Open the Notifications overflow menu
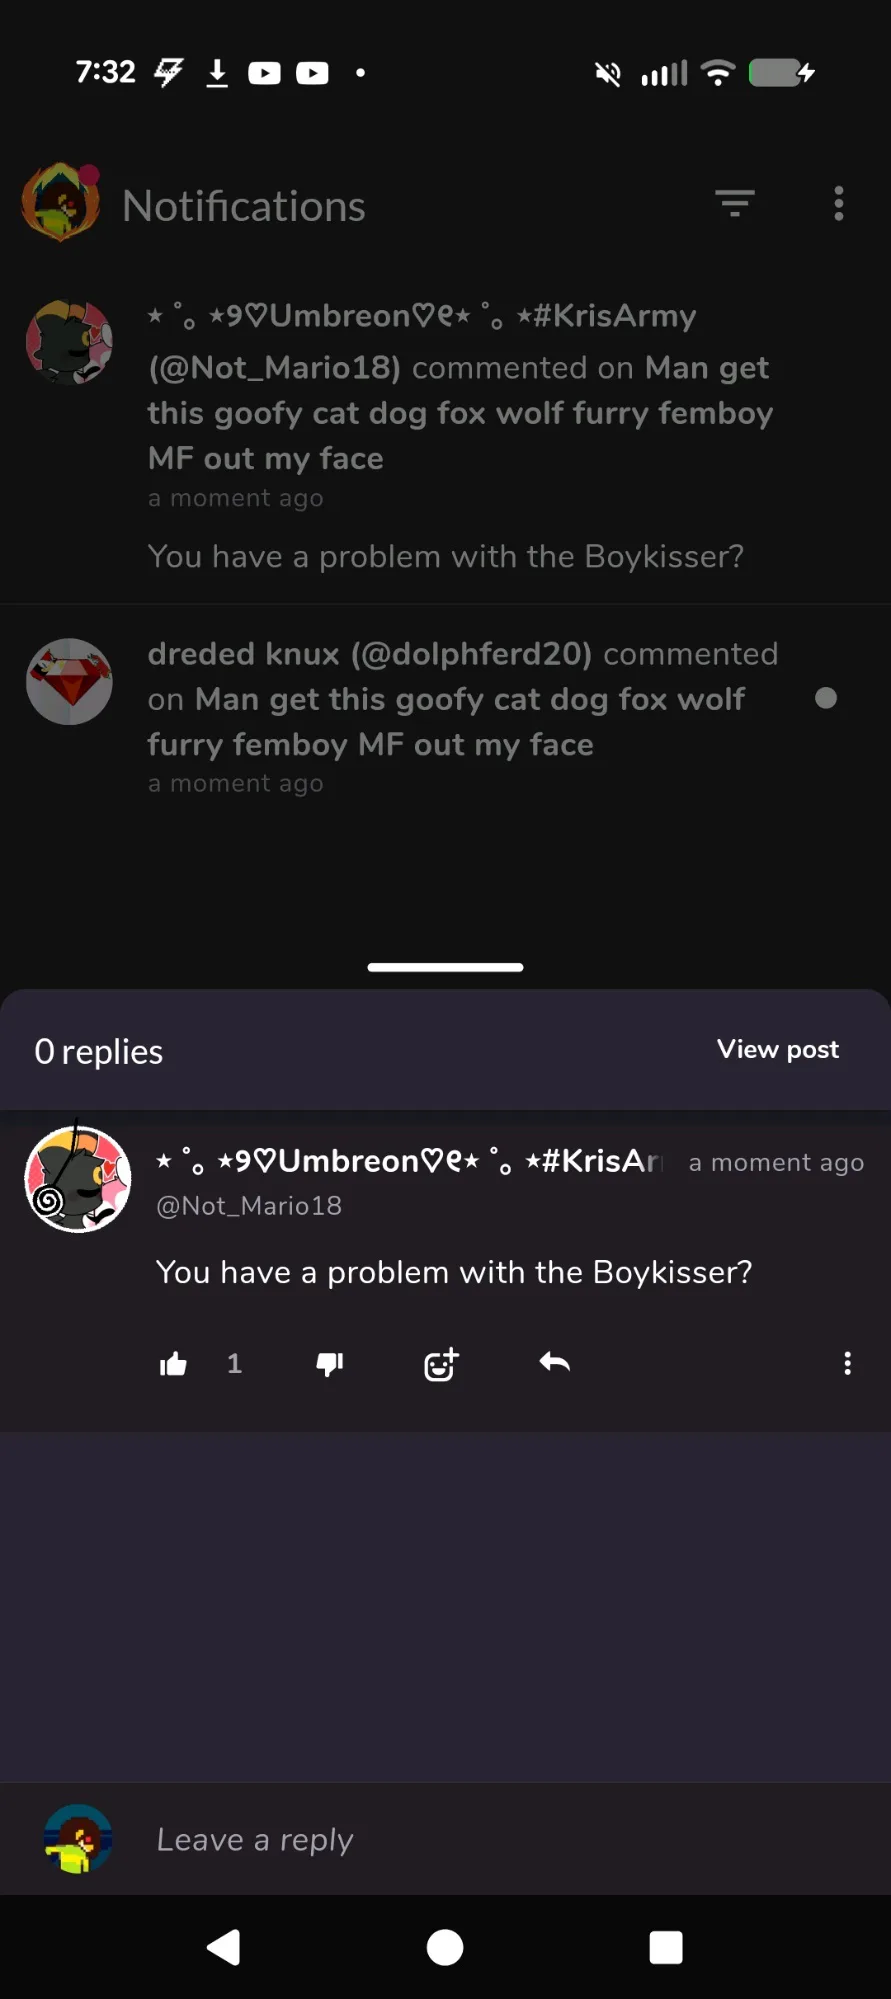Viewport: 891px width, 1999px height. (839, 203)
